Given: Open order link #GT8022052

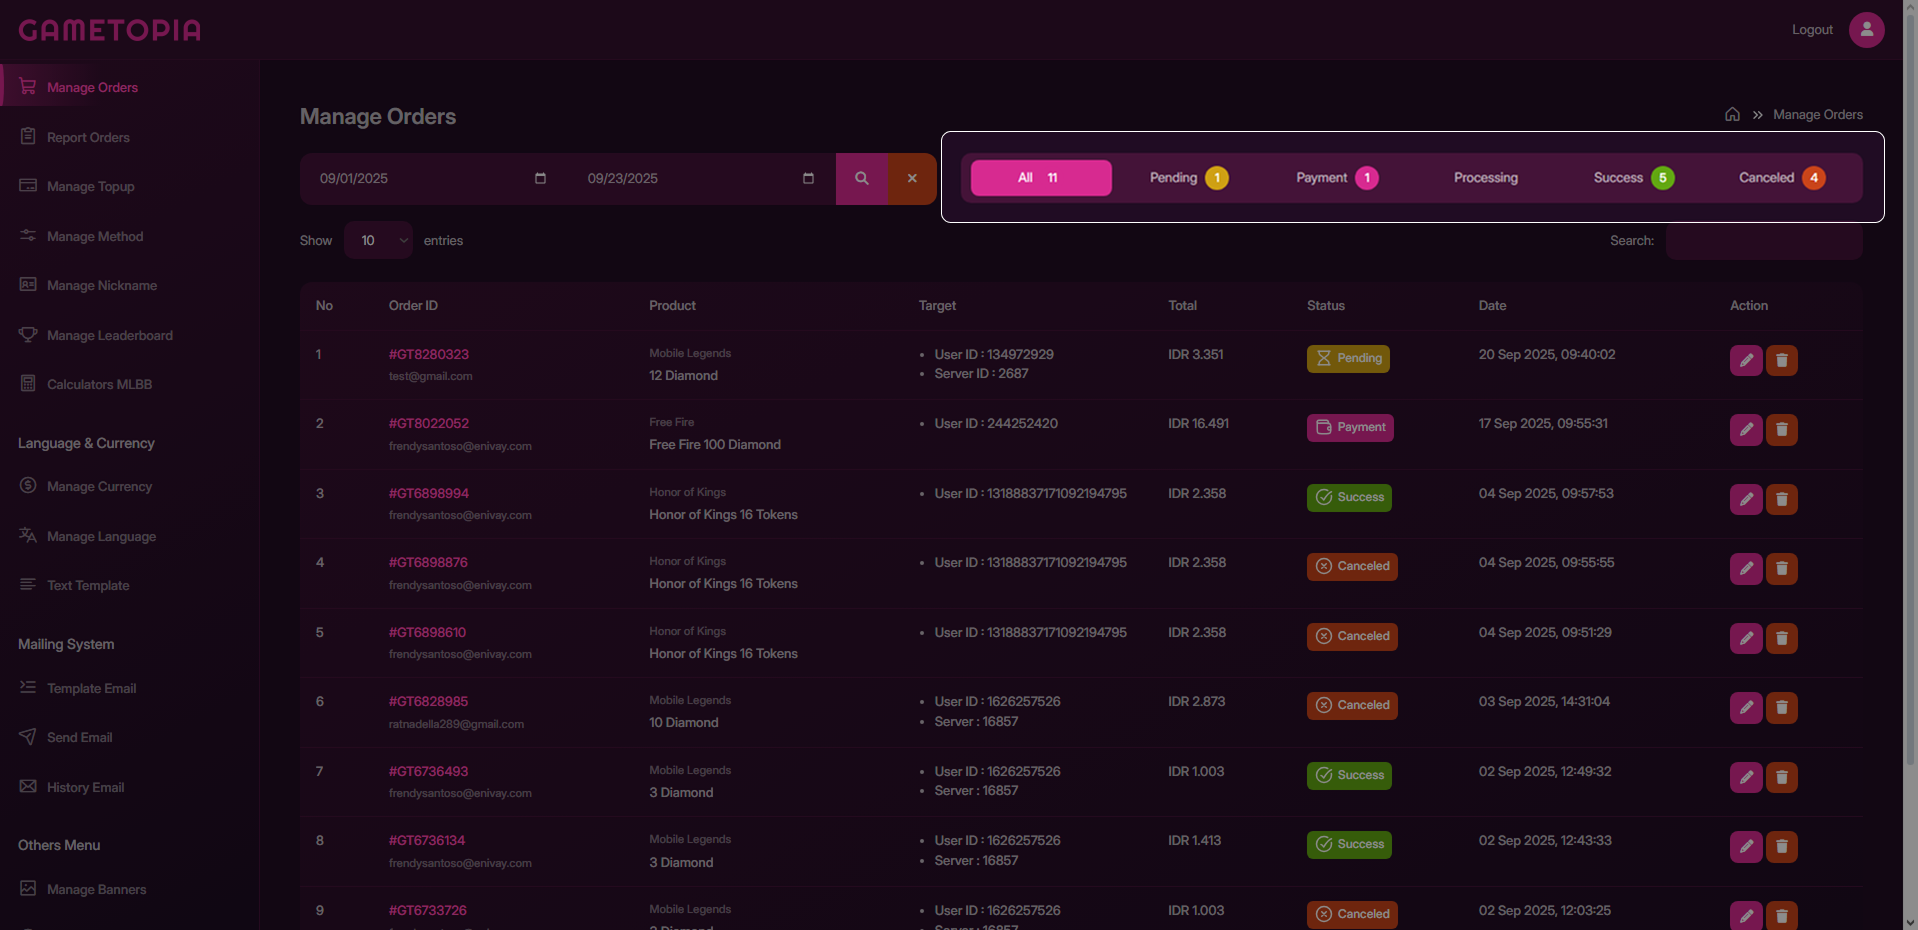Looking at the screenshot, I should pos(428,423).
